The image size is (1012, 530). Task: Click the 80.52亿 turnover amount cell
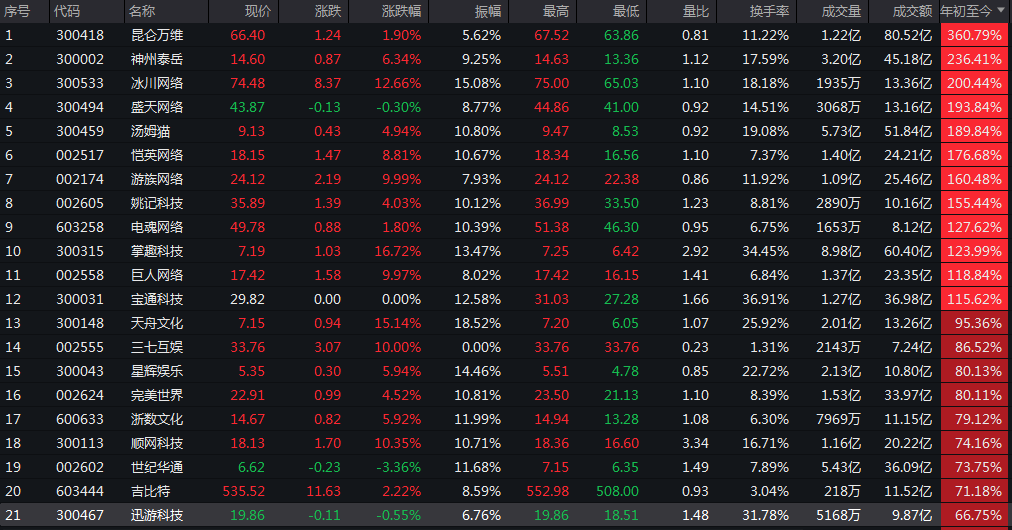(x=908, y=35)
